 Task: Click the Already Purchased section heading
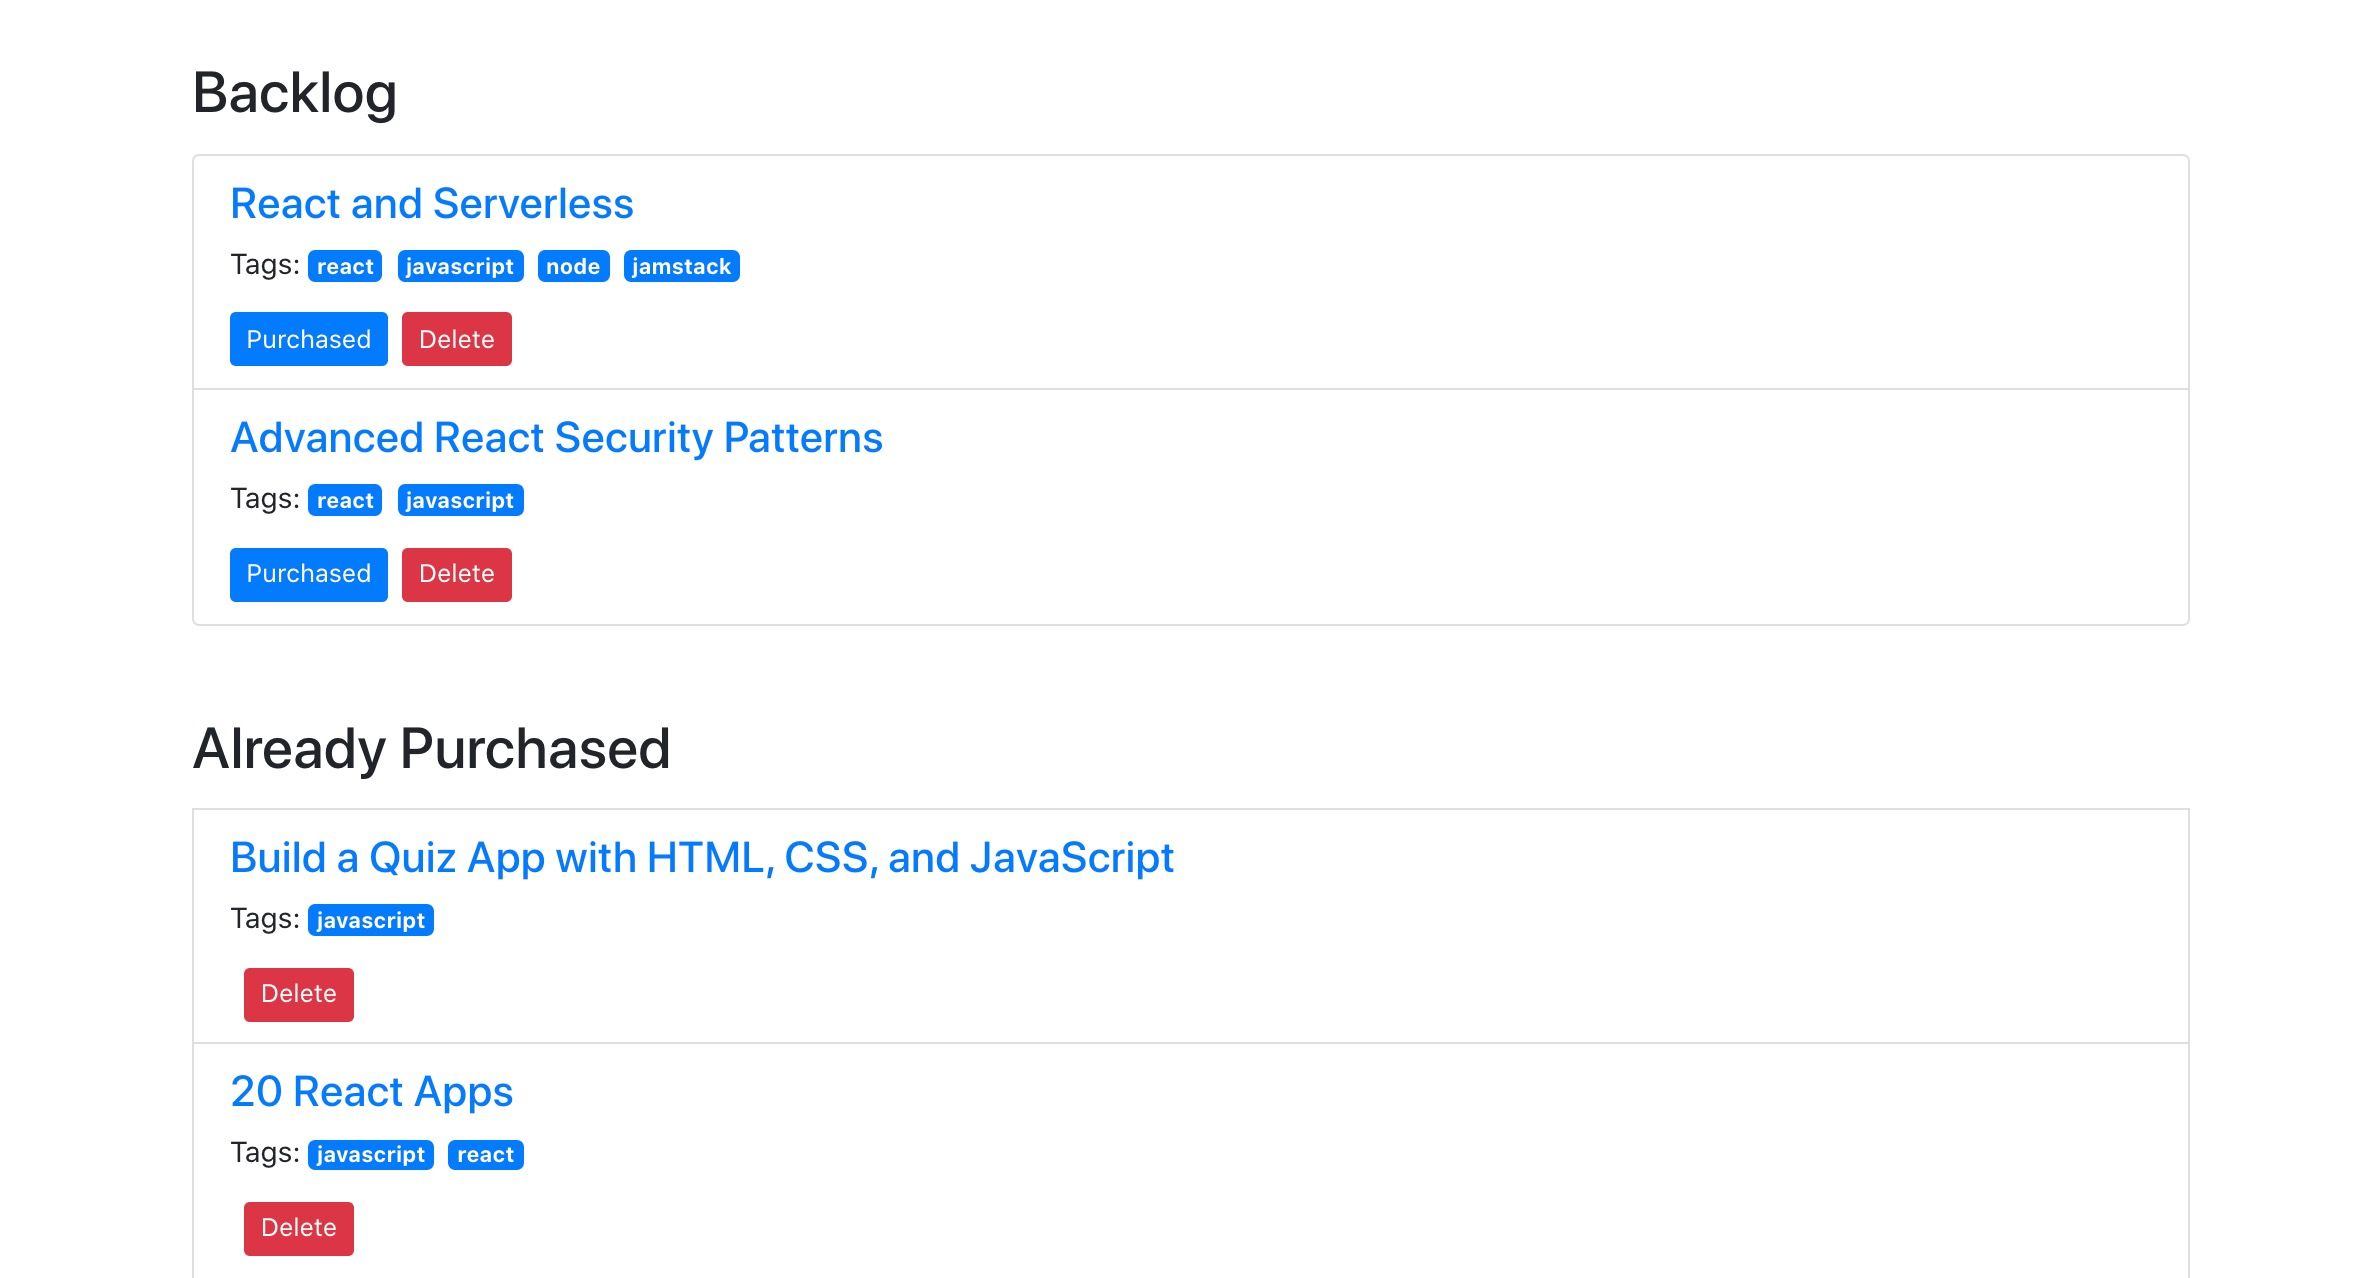pos(433,748)
